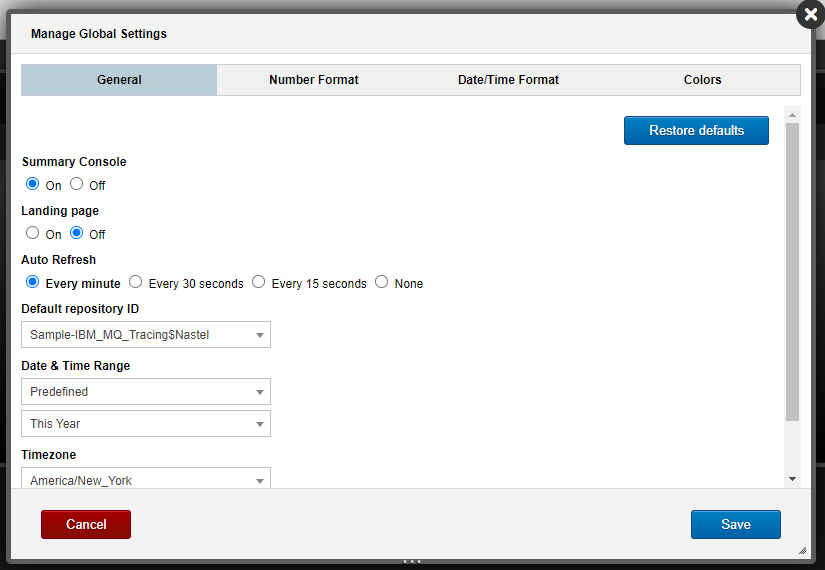Screen dimensions: 825x570
Task: Select the General tab
Action: 119,80
